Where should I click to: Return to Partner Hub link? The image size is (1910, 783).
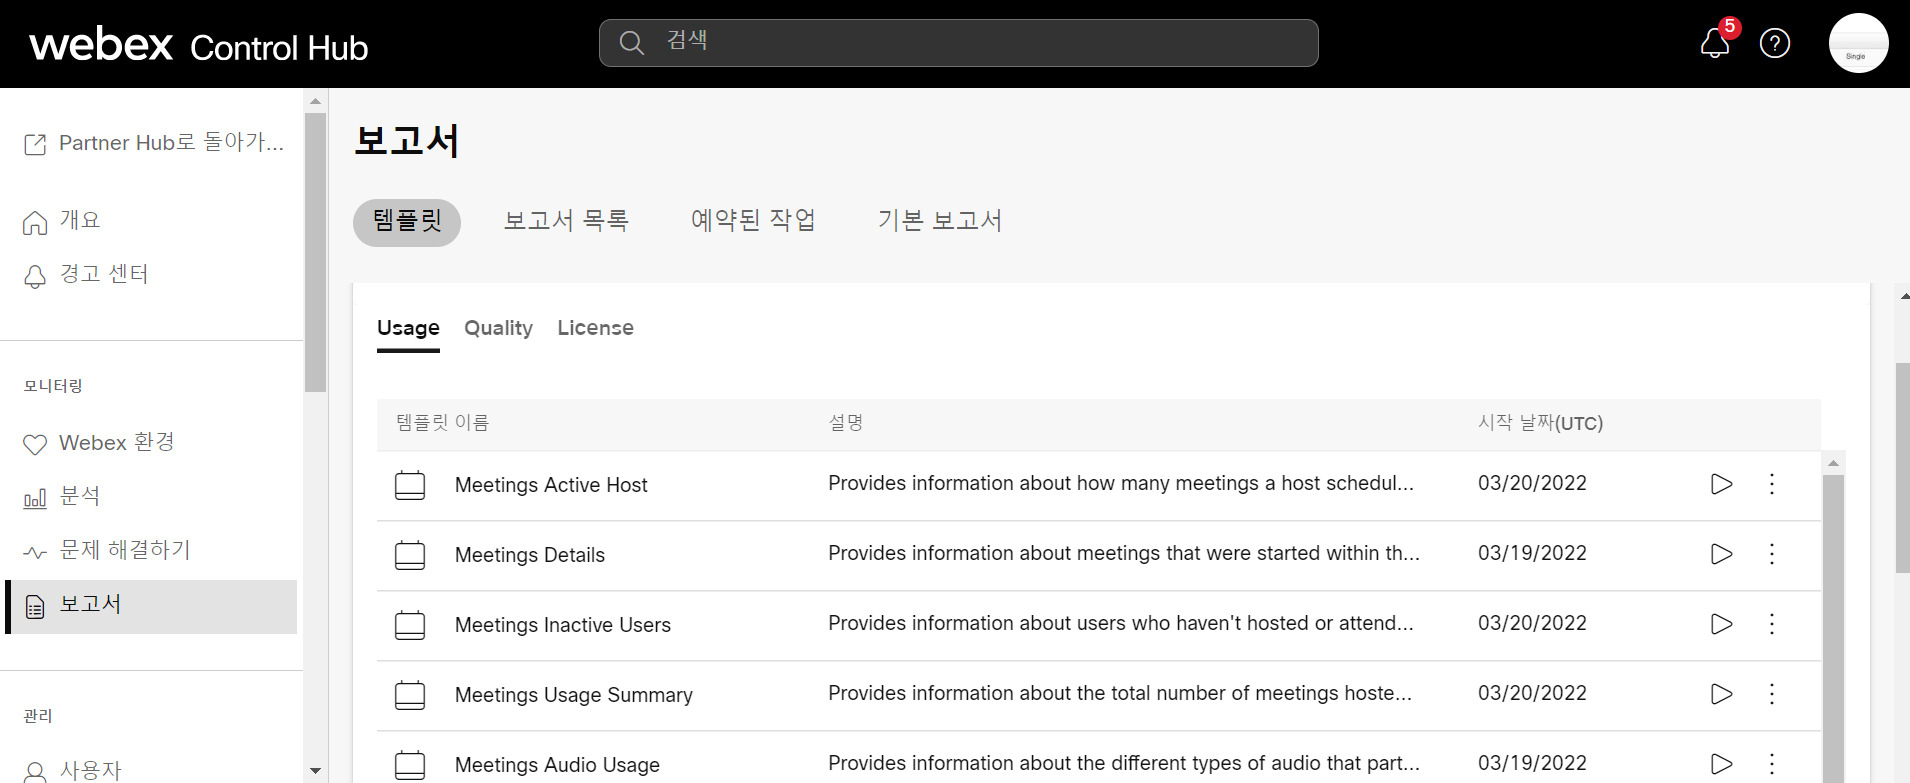[152, 143]
